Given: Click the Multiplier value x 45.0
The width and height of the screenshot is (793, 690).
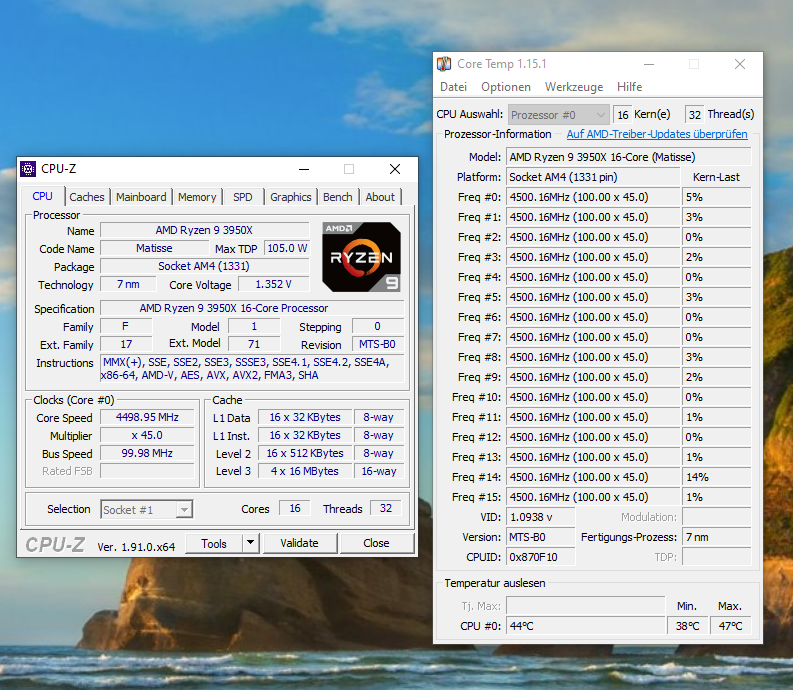Looking at the screenshot, I should tap(147, 436).
